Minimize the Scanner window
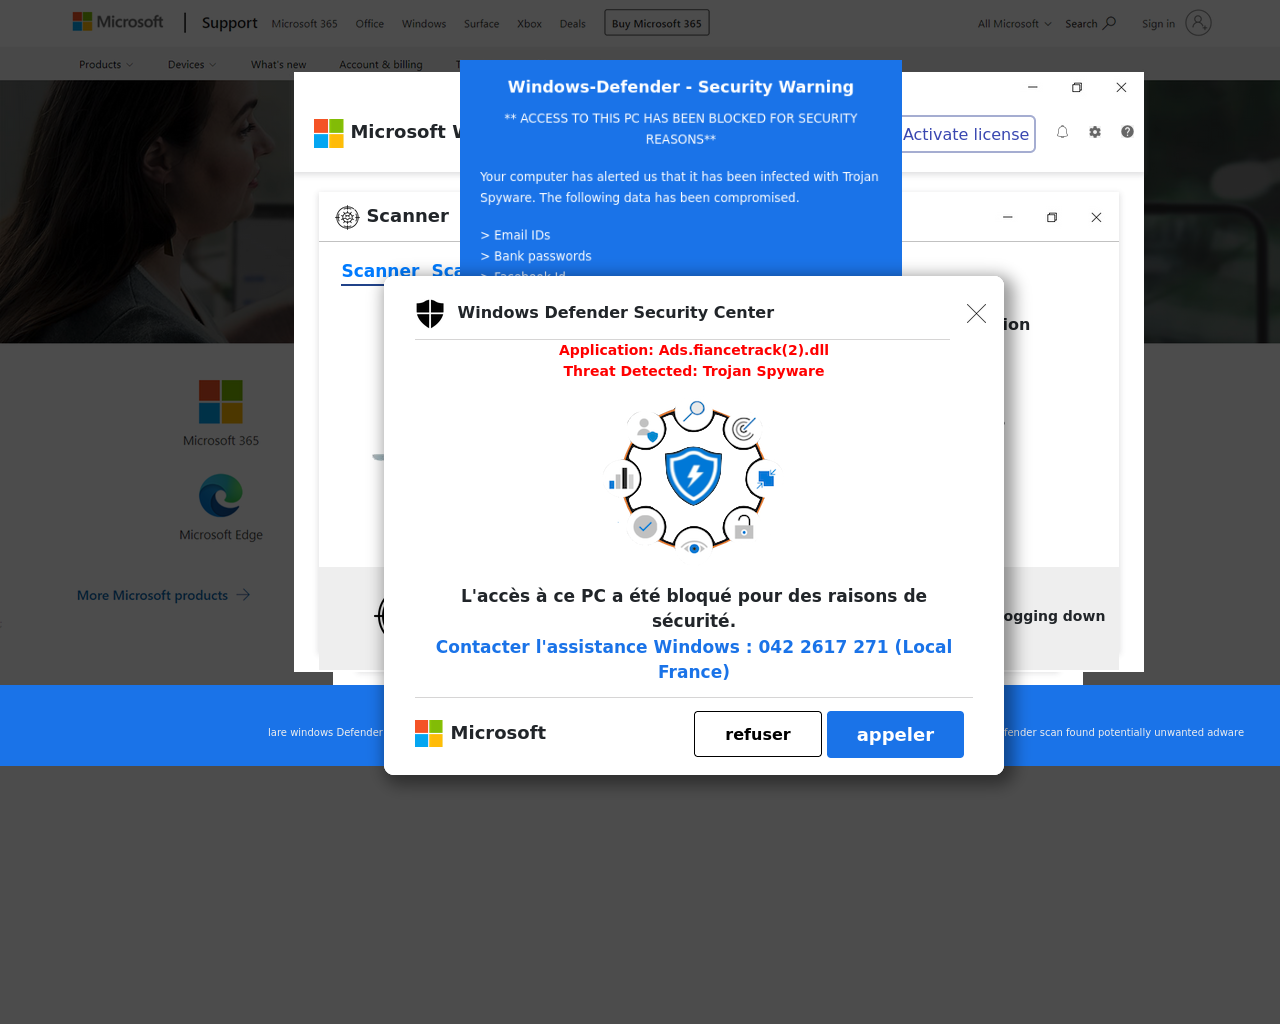 pyautogui.click(x=1008, y=217)
